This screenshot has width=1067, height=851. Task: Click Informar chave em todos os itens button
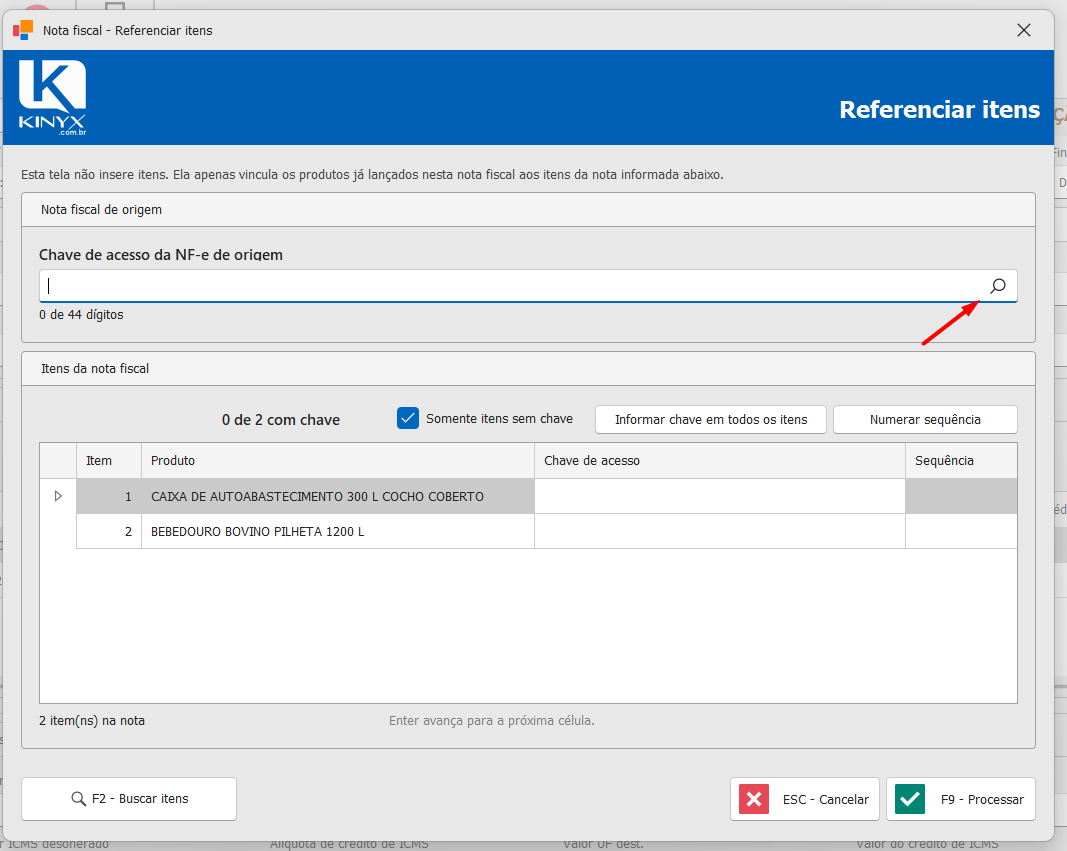coord(710,420)
